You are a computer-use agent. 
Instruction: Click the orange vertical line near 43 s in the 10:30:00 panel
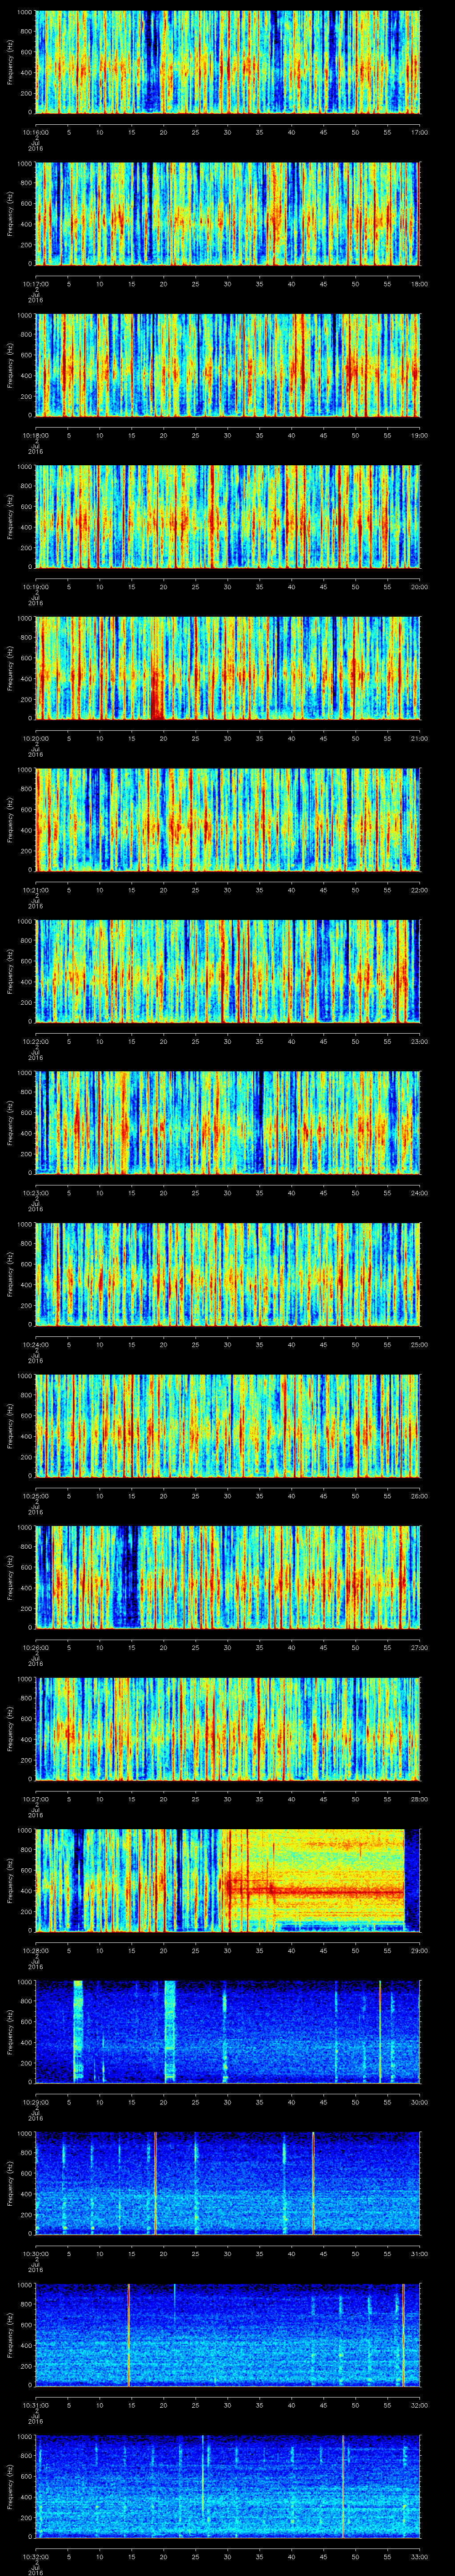pos(313,2183)
